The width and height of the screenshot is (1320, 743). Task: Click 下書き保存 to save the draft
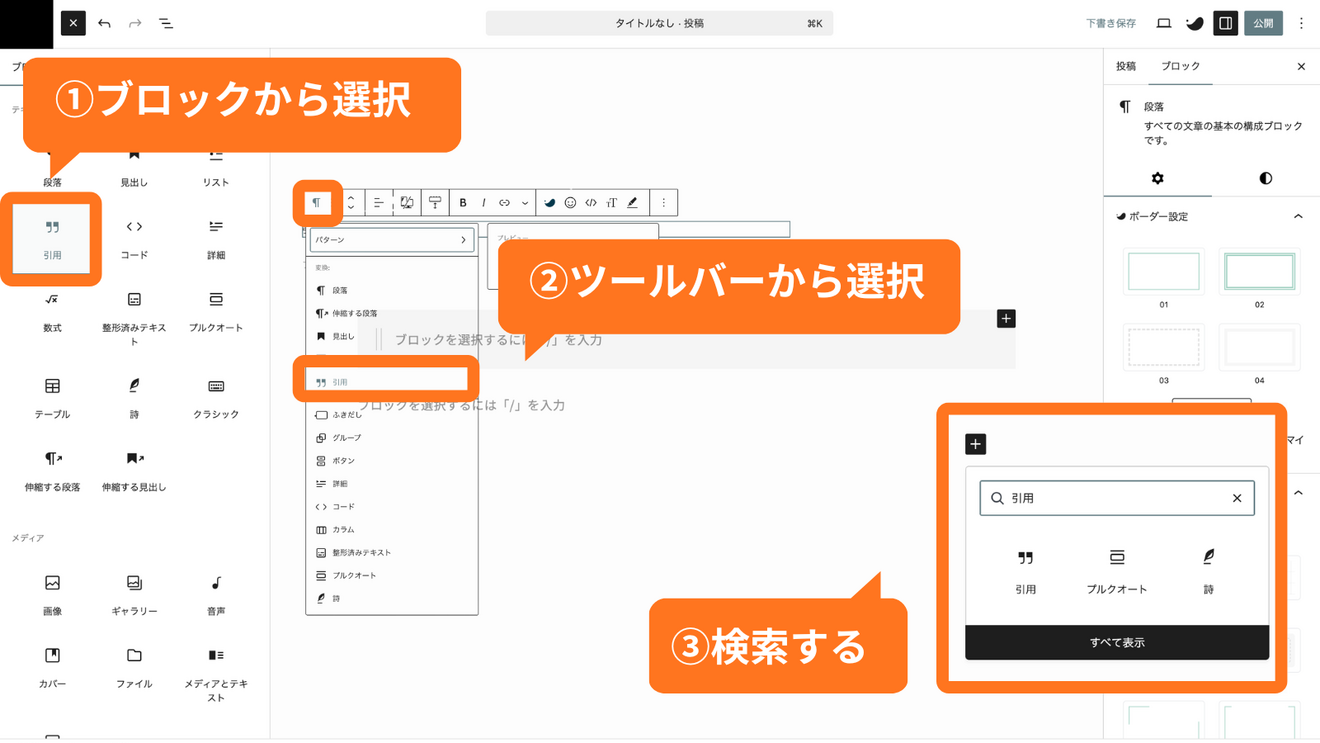[1111, 23]
